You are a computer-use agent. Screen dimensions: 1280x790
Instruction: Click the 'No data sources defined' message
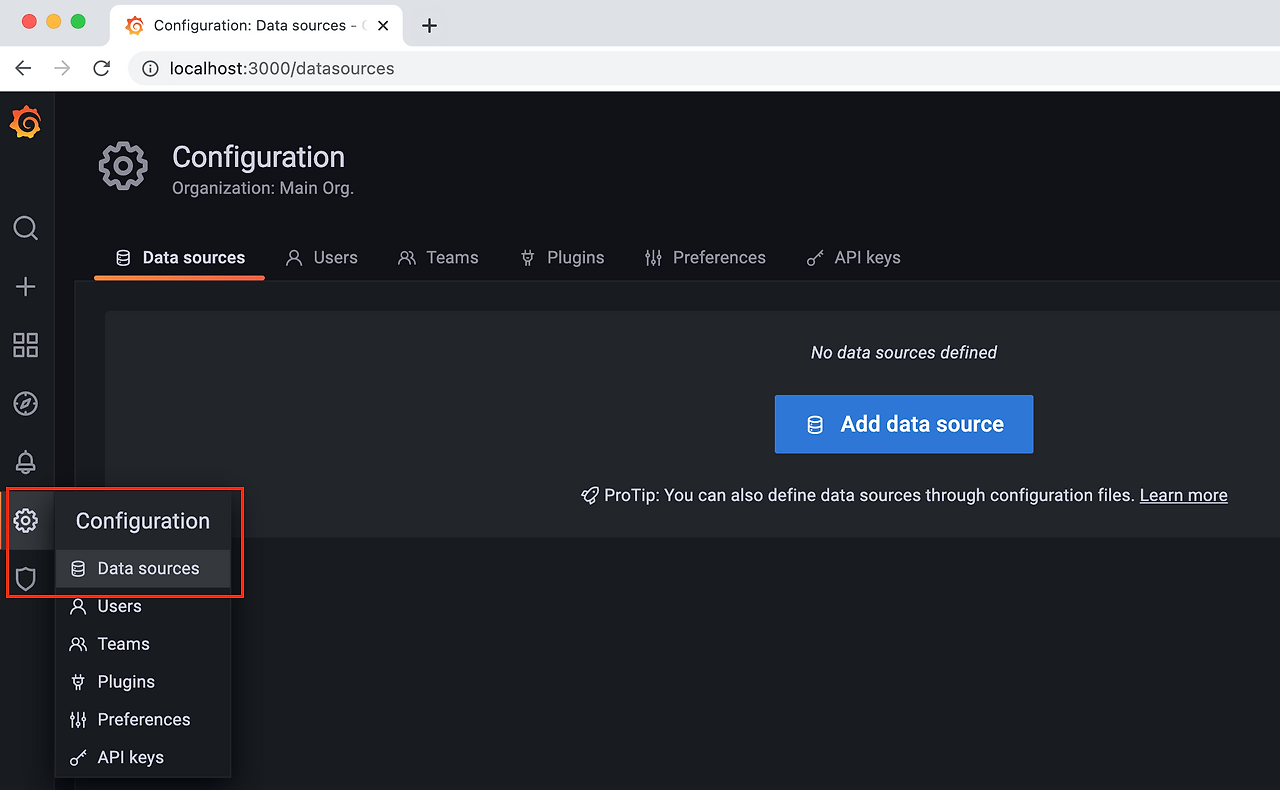(904, 352)
